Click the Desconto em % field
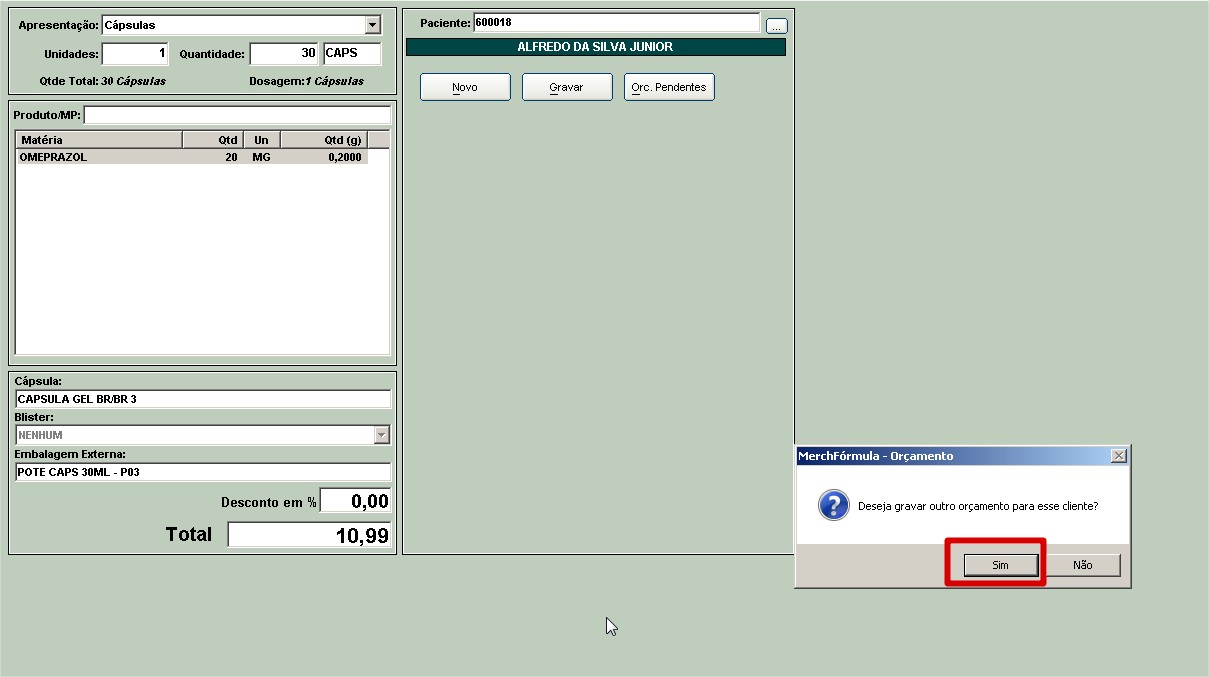This screenshot has width=1209, height=677. 355,502
